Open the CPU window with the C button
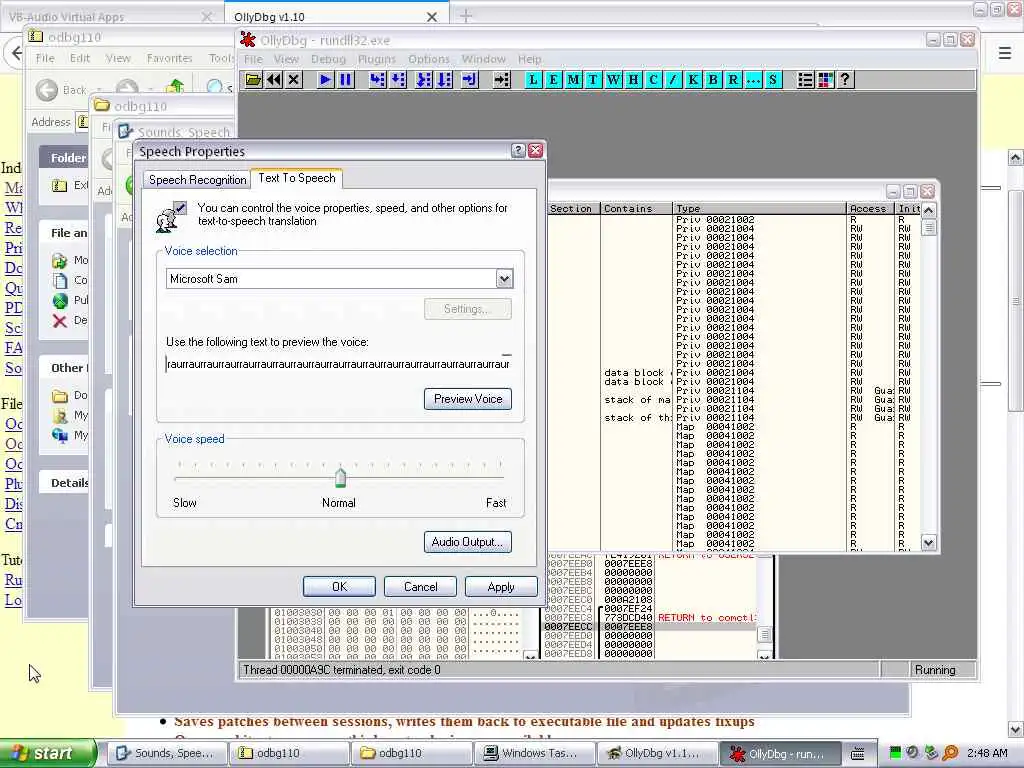Image resolution: width=1024 pixels, height=768 pixels. (x=653, y=80)
